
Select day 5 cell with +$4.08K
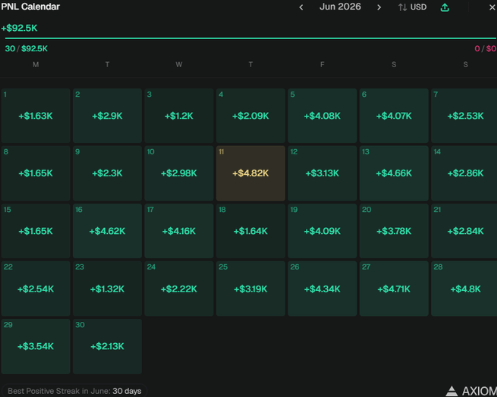point(322,116)
